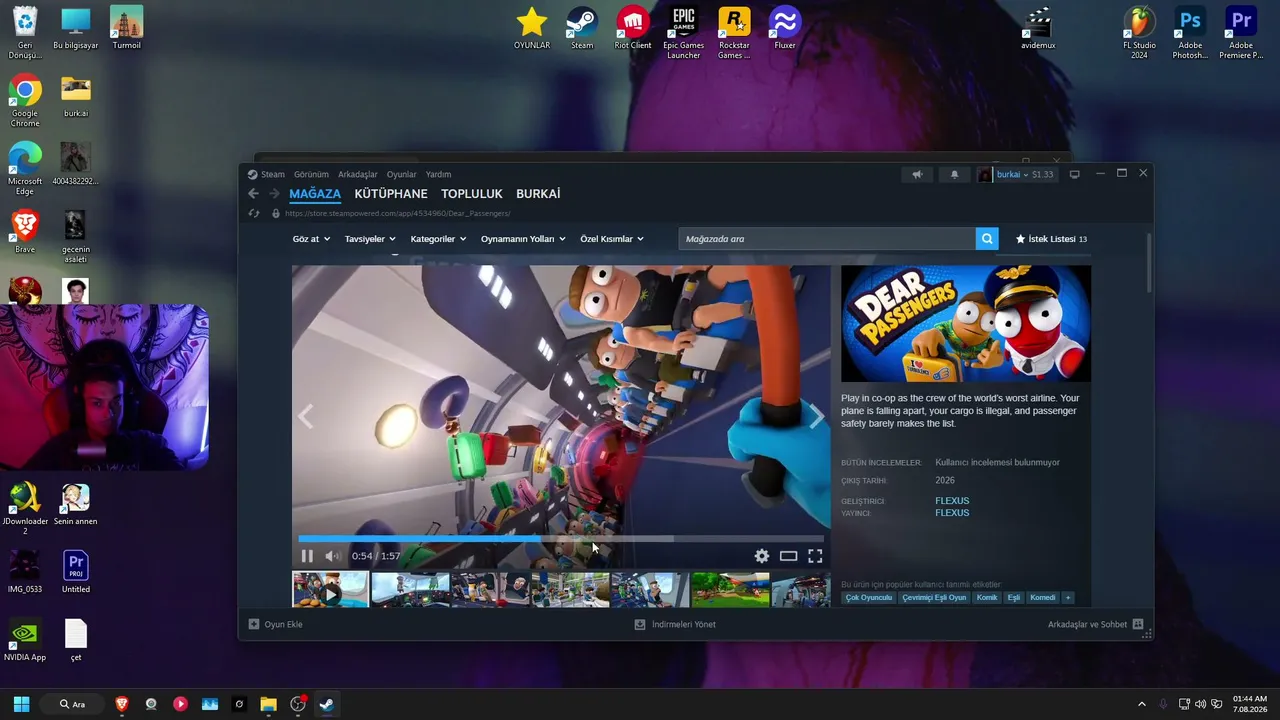Pause the Dear Passengers trailer video
This screenshot has height=720, width=1280.
pos(307,556)
